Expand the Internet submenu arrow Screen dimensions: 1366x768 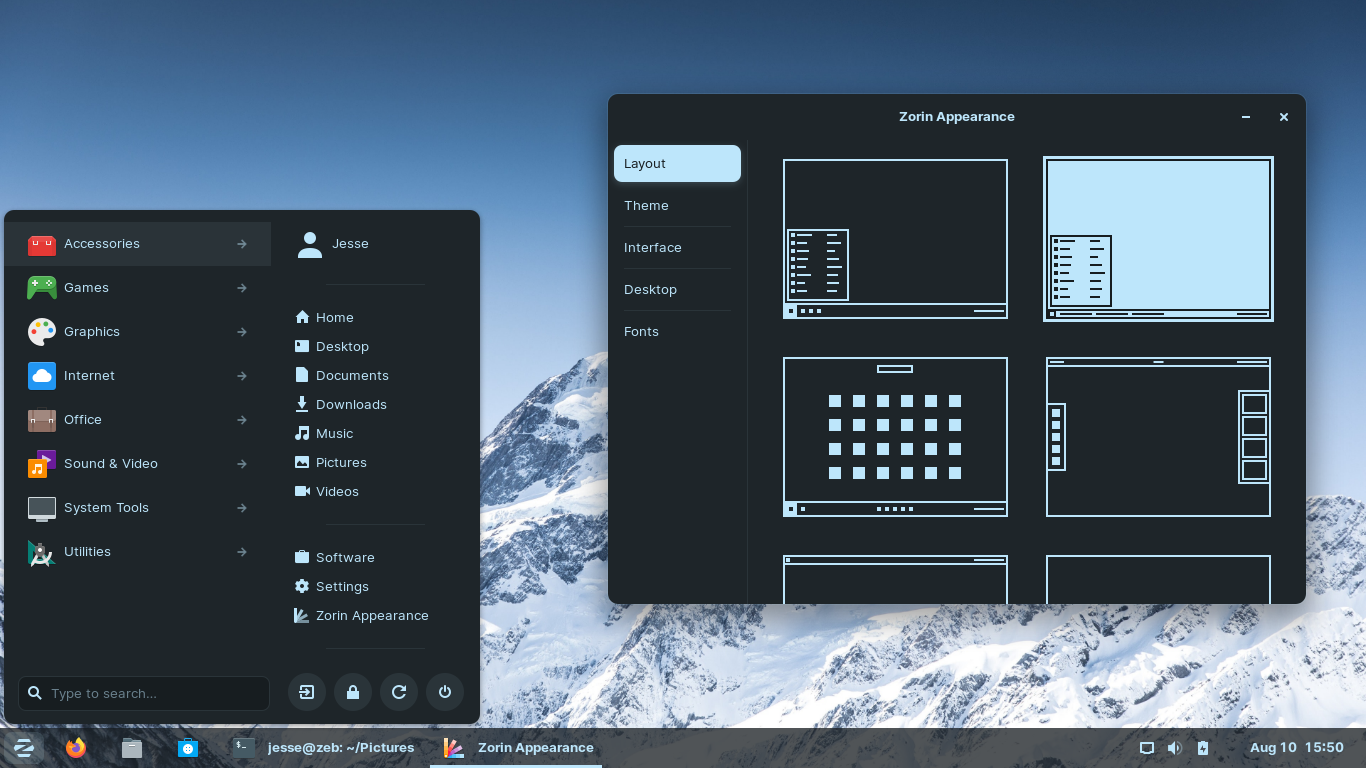[x=242, y=376]
